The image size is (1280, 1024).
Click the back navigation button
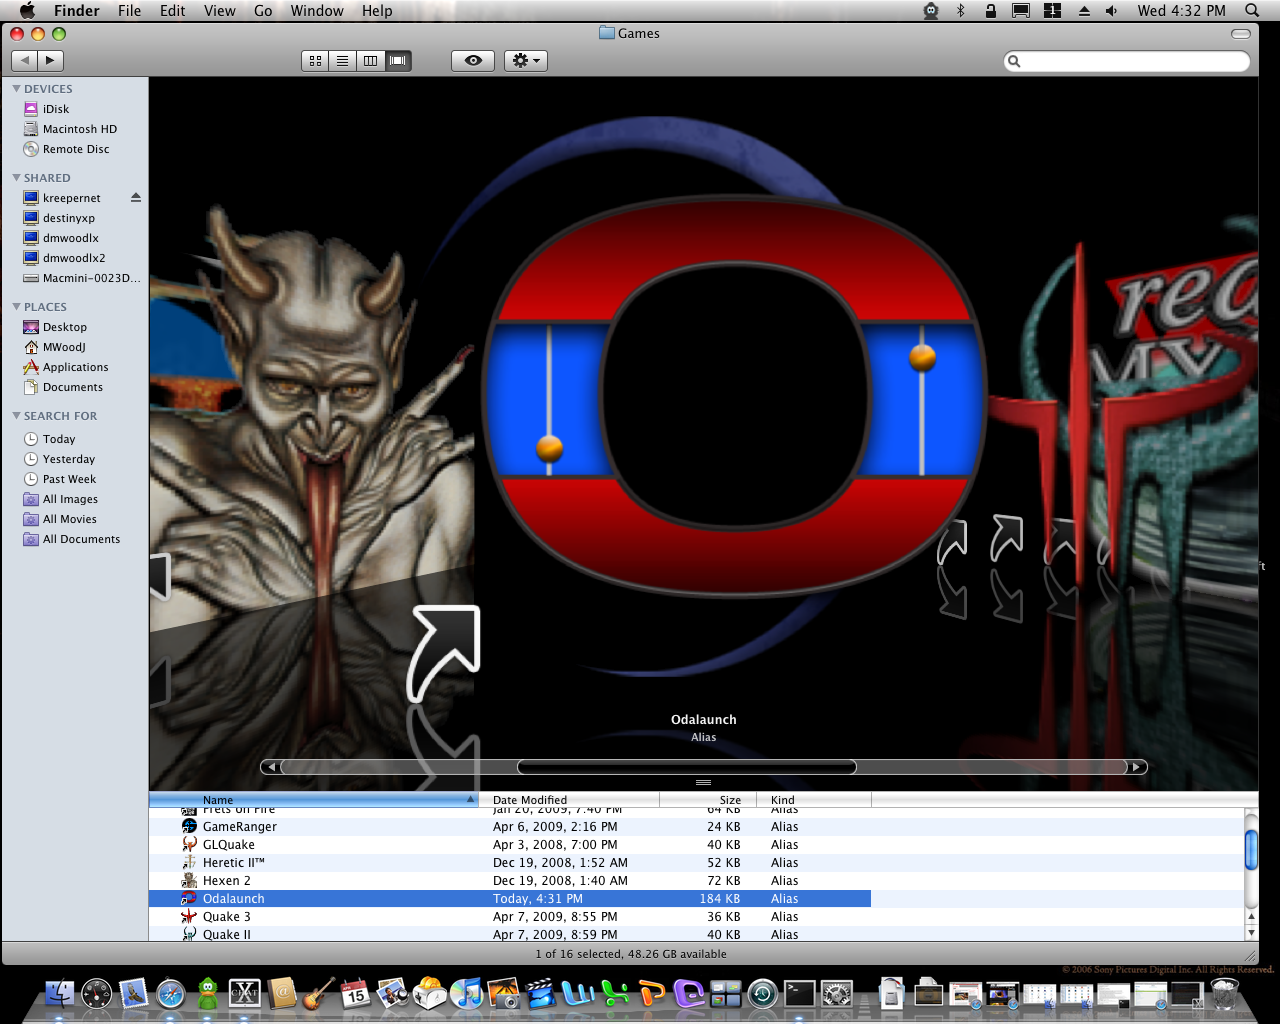tap(25, 61)
